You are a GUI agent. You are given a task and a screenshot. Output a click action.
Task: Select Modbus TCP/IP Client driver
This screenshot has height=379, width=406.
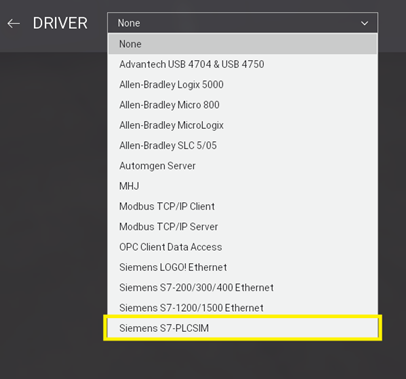coord(243,206)
